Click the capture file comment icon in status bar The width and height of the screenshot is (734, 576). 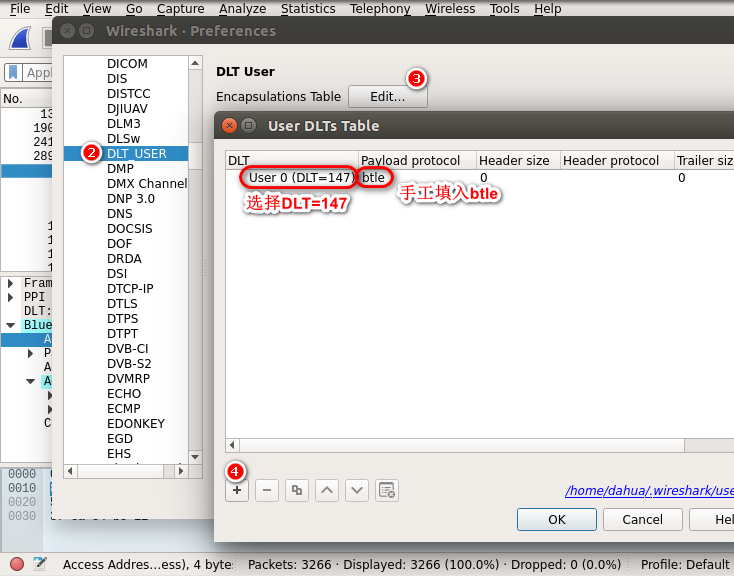click(39, 564)
